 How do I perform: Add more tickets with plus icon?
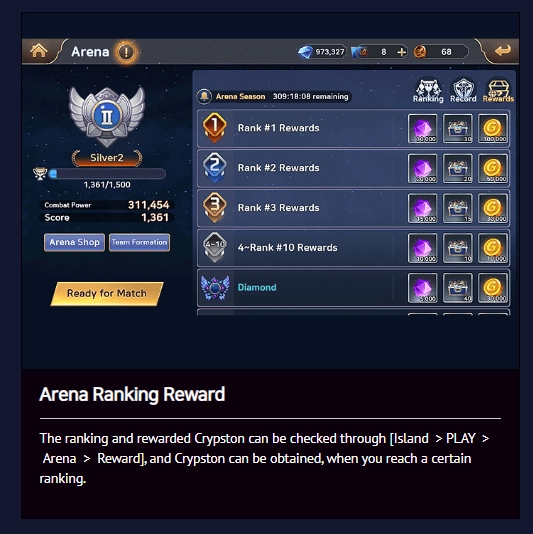[x=402, y=52]
